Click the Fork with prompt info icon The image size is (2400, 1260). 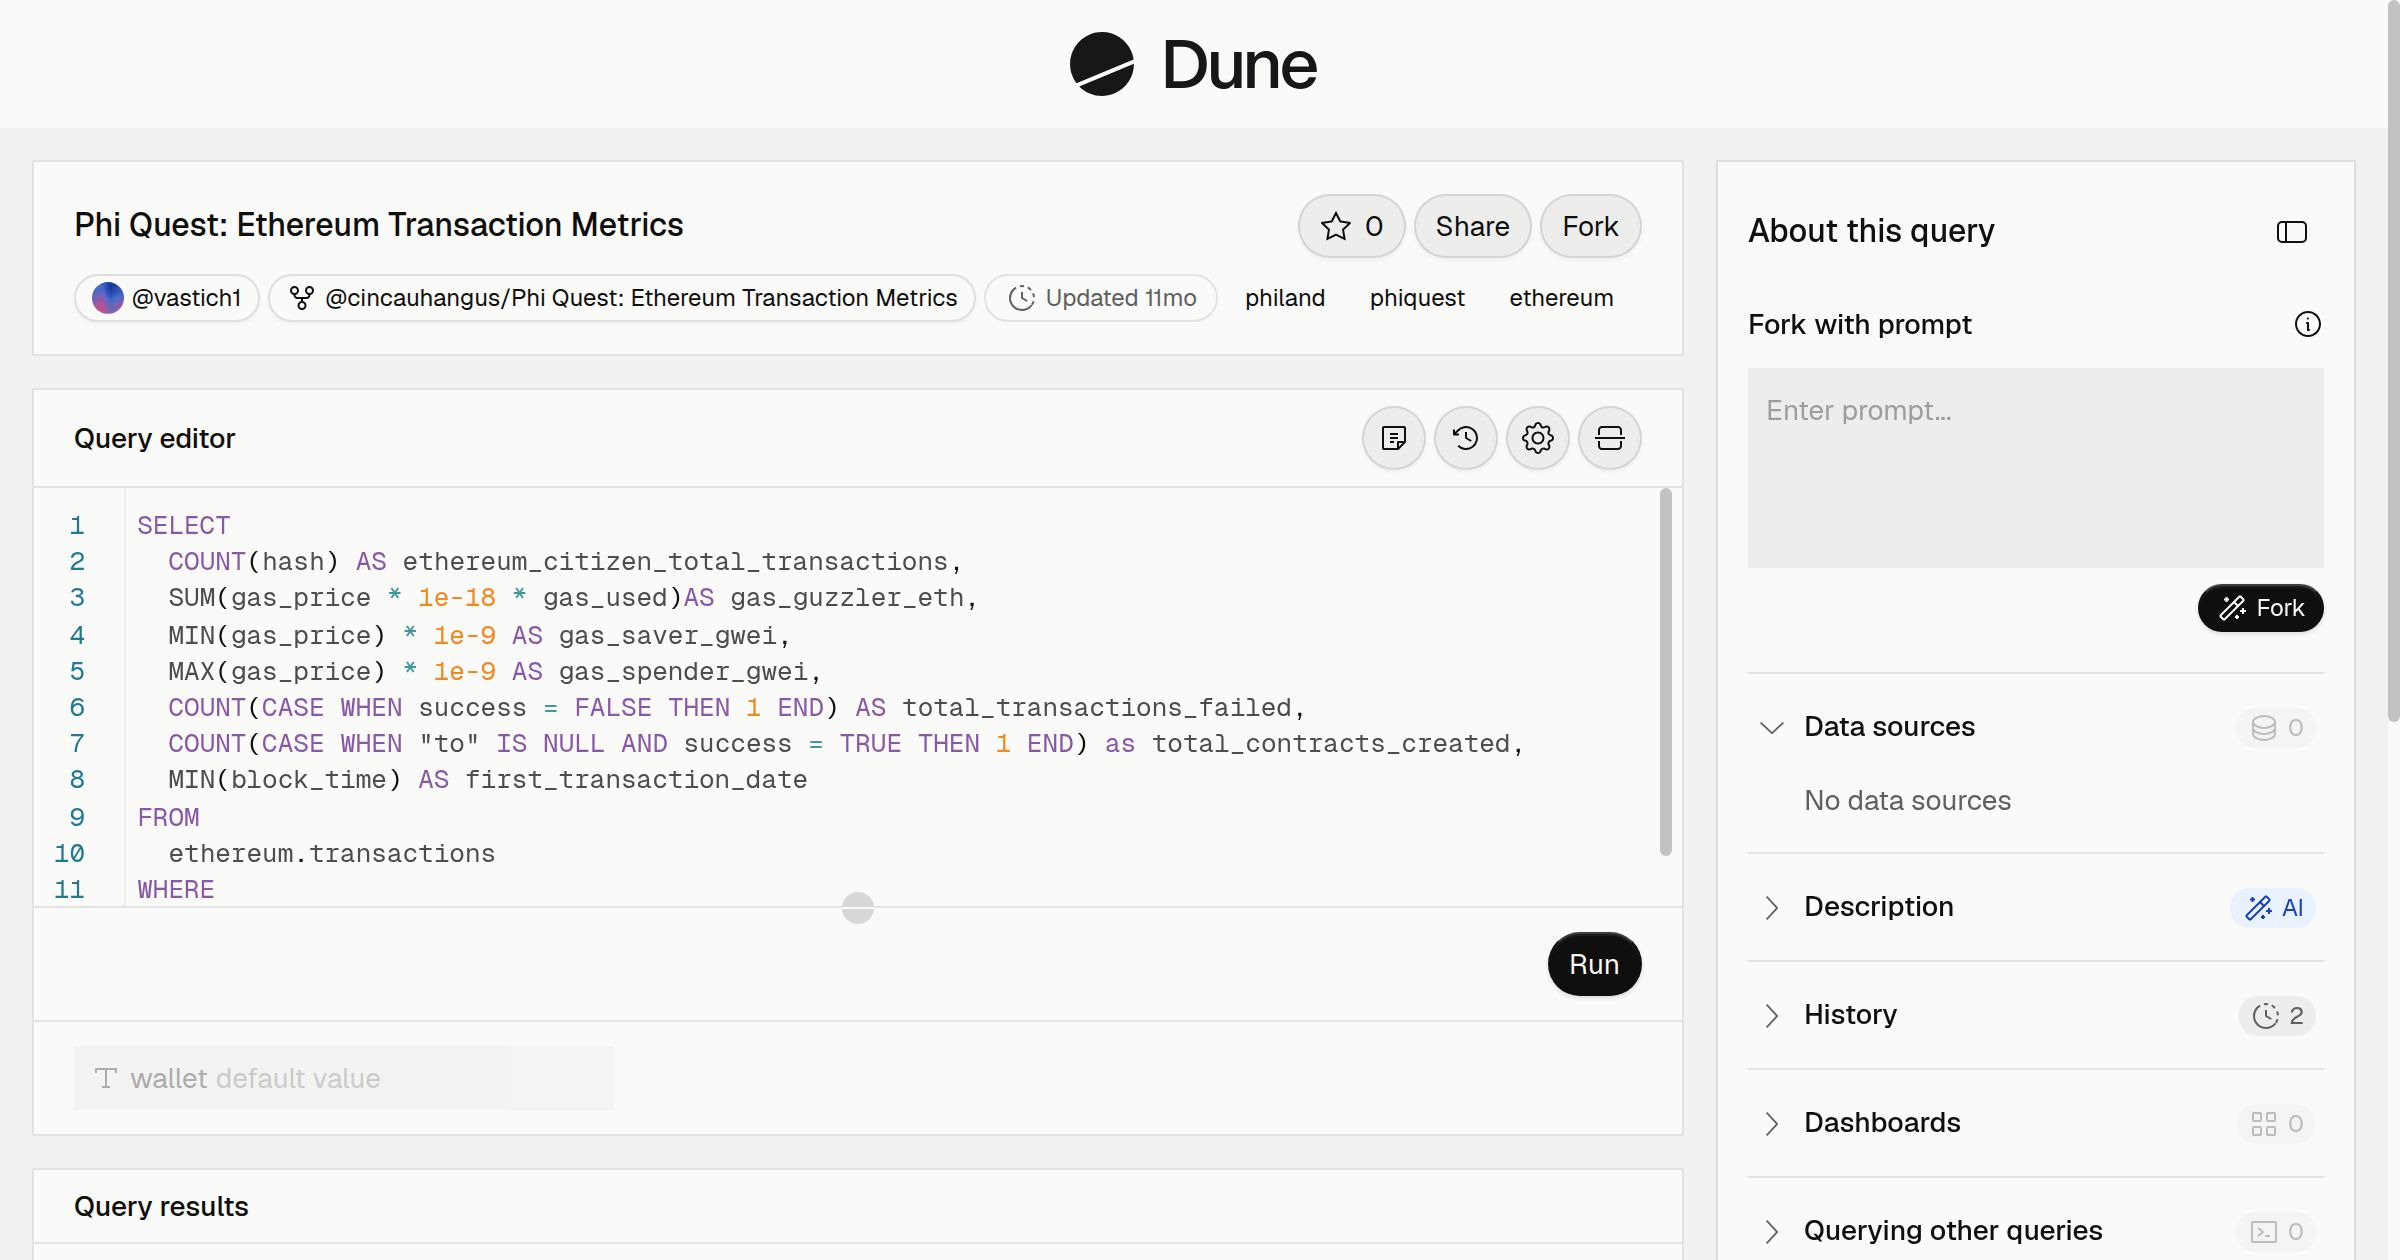(2308, 324)
